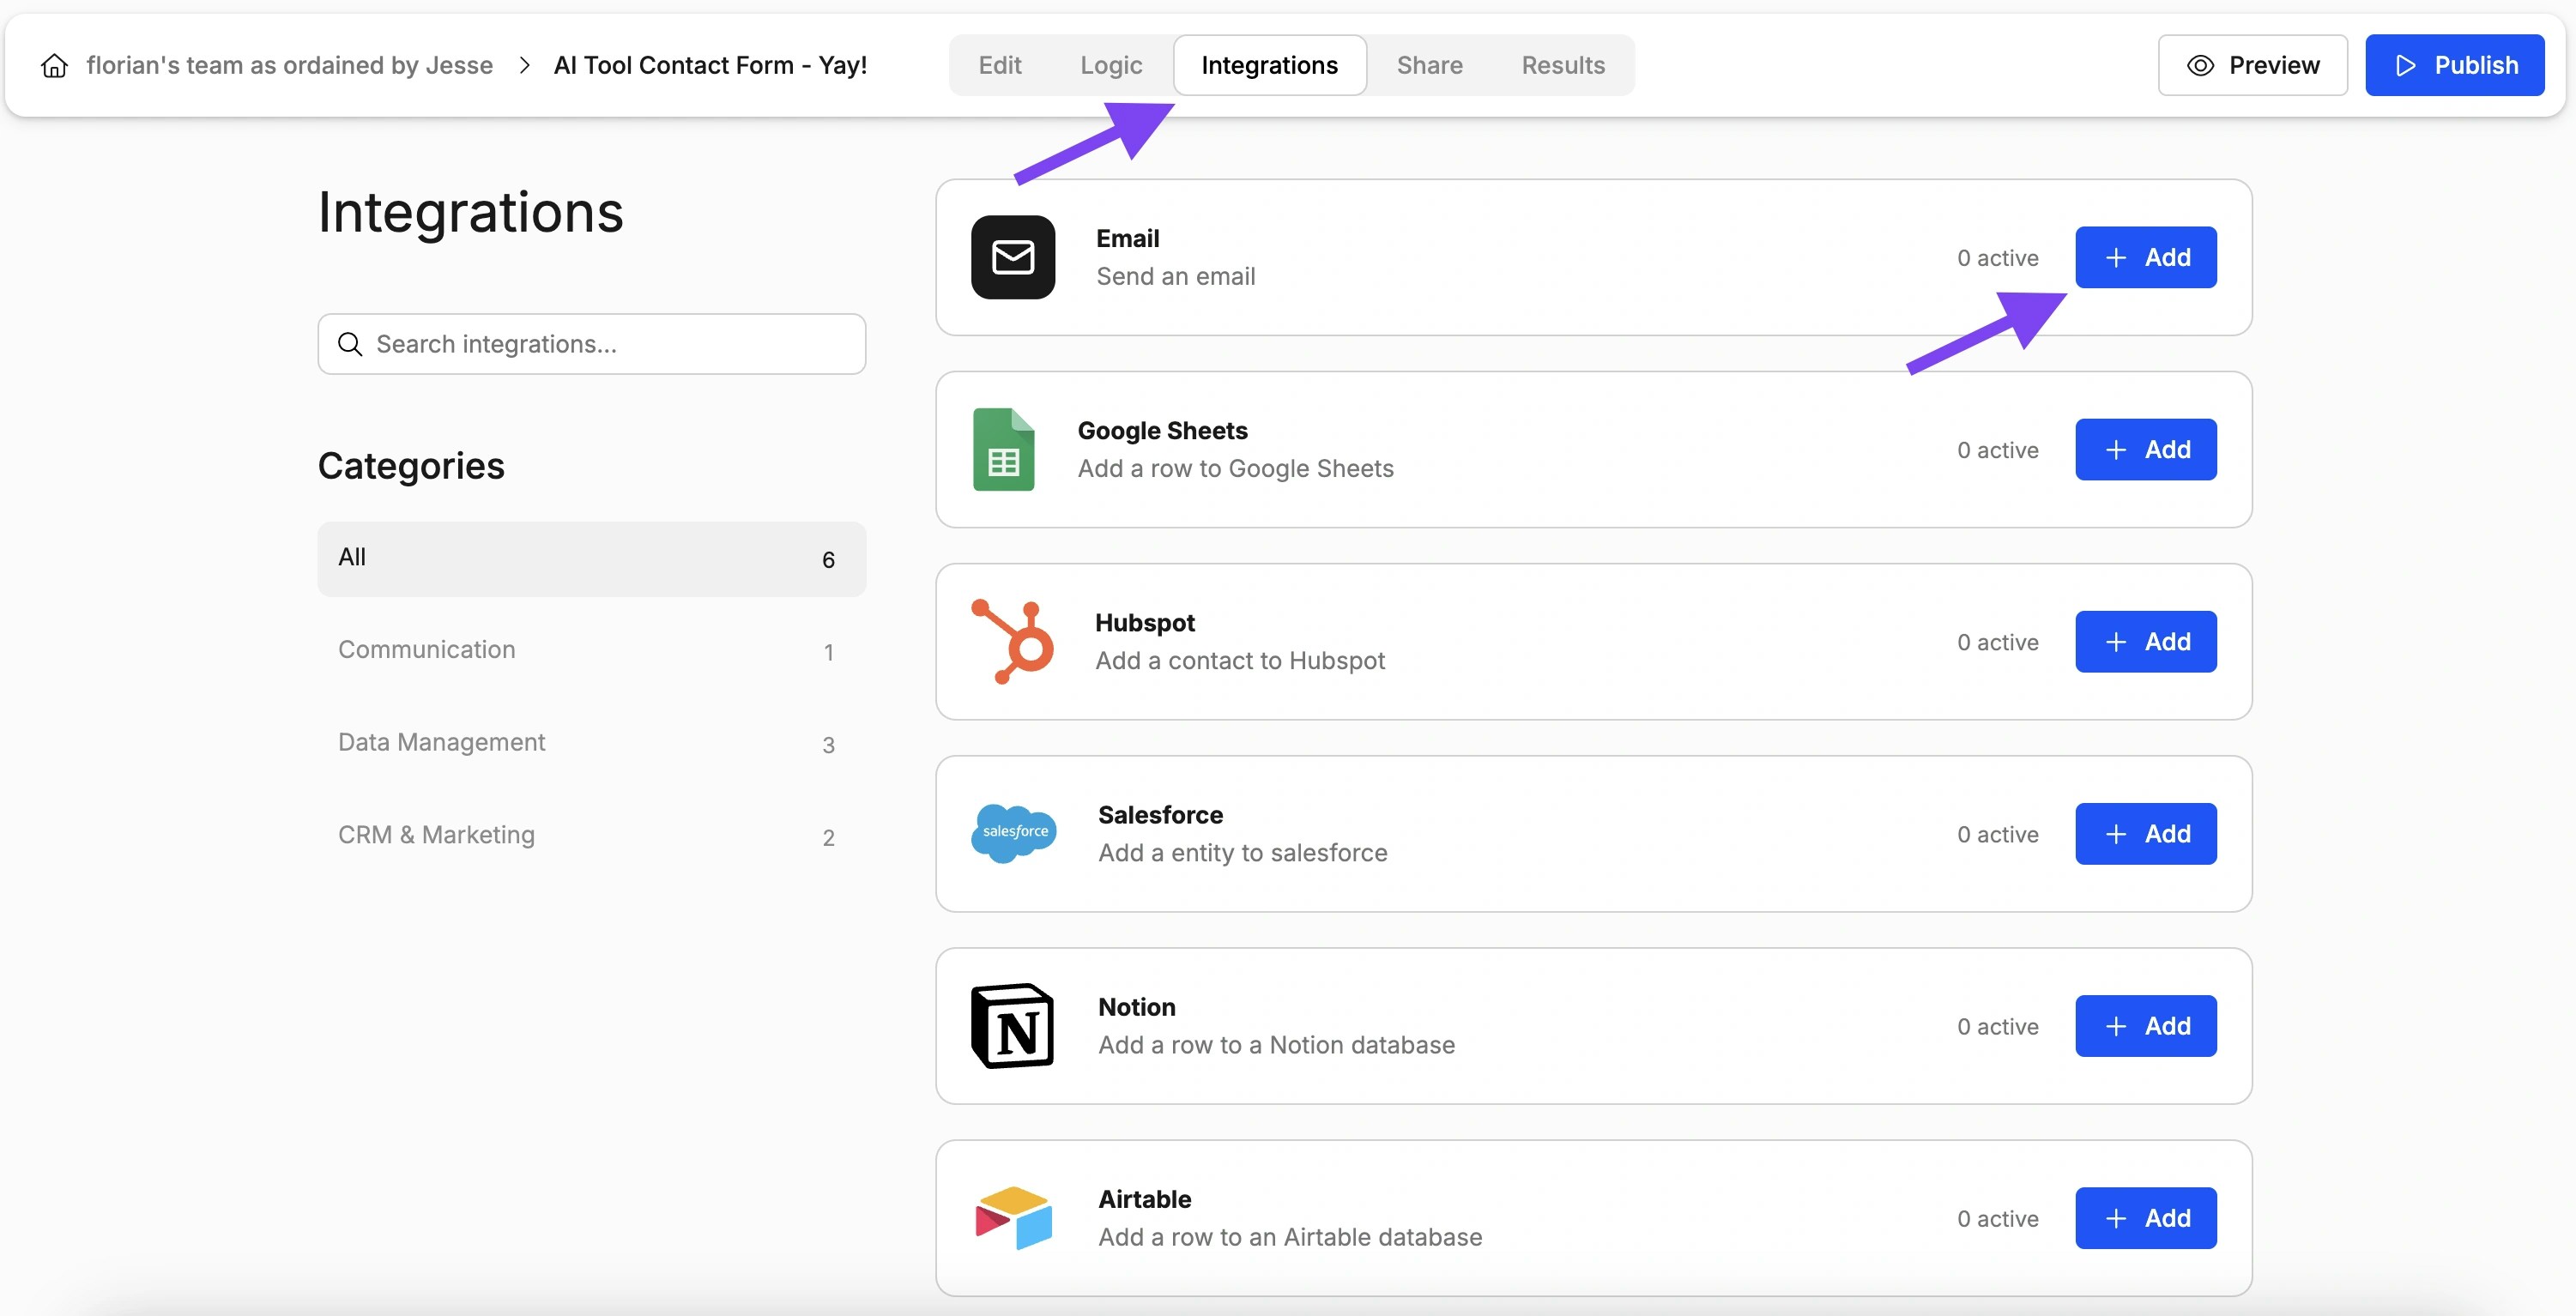Switch to the Results tab
2576x1316 pixels.
1562,64
